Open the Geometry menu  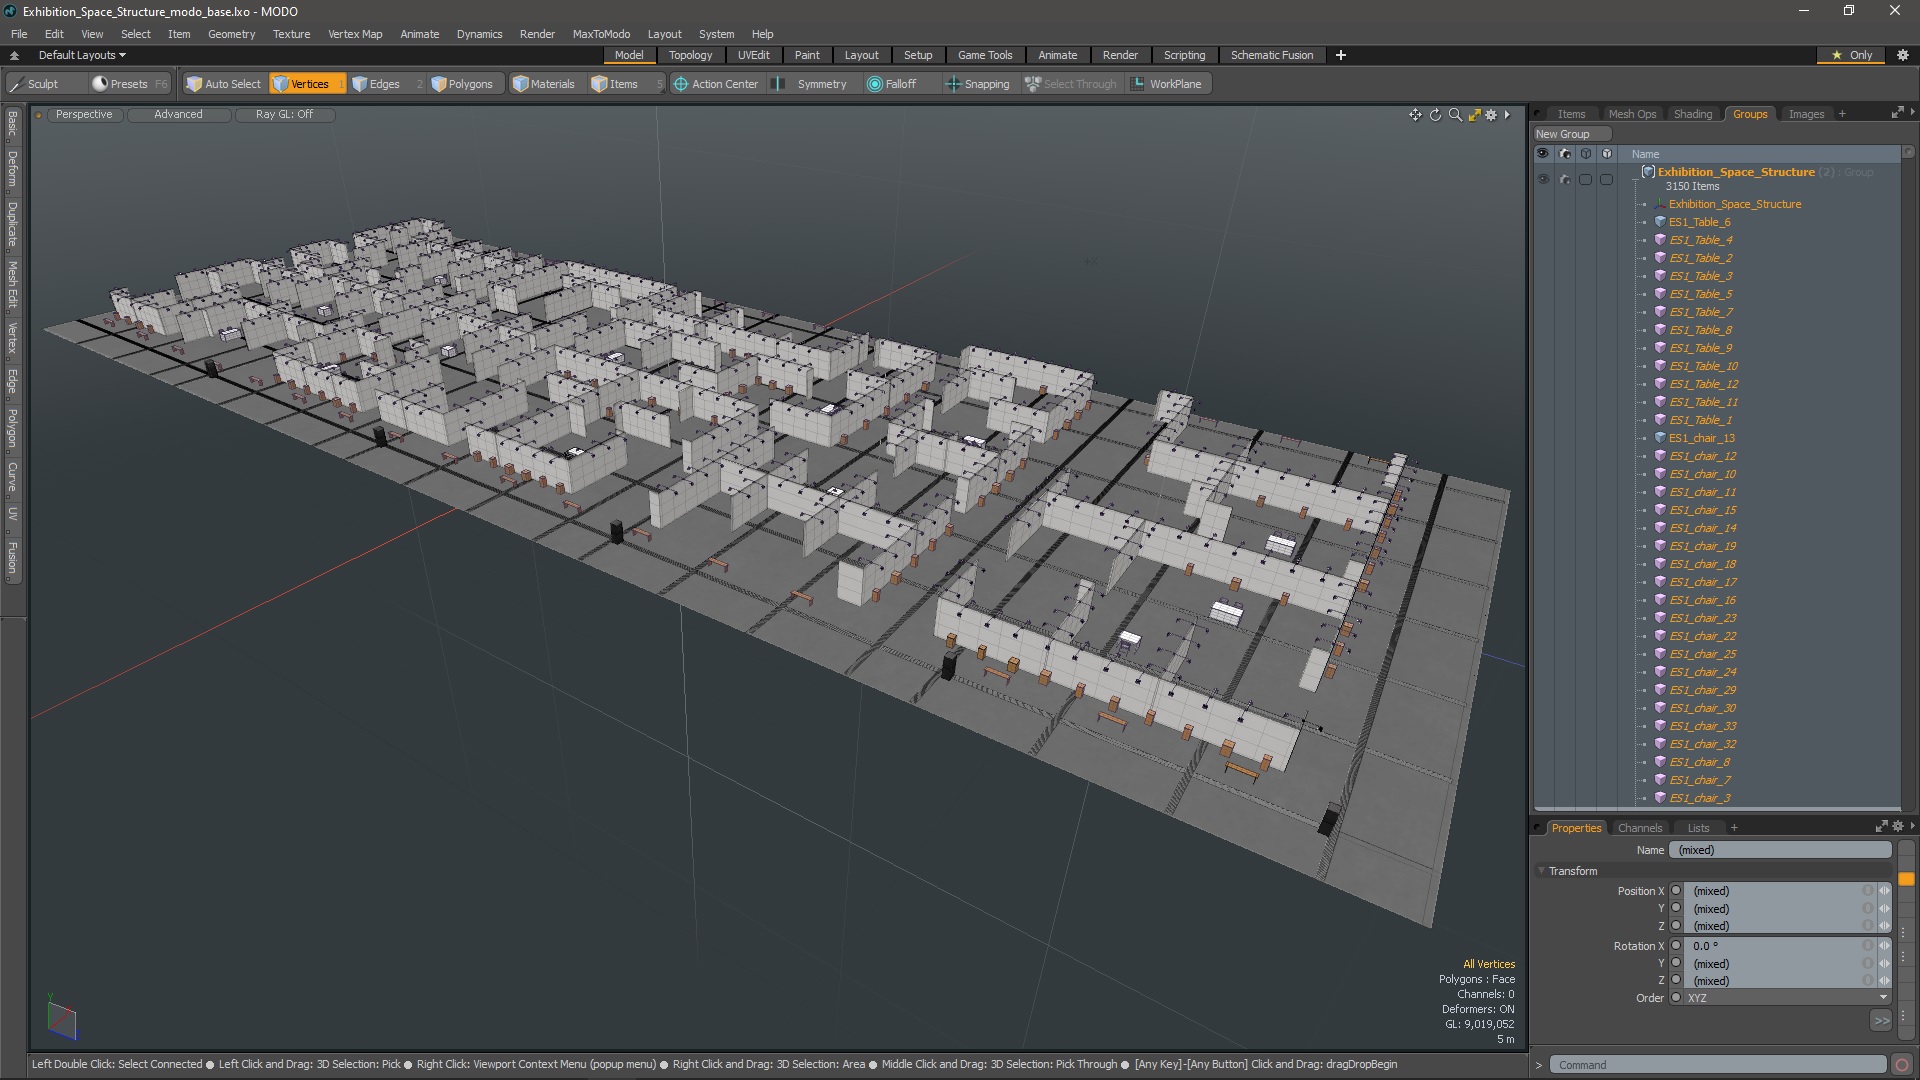pyautogui.click(x=231, y=34)
